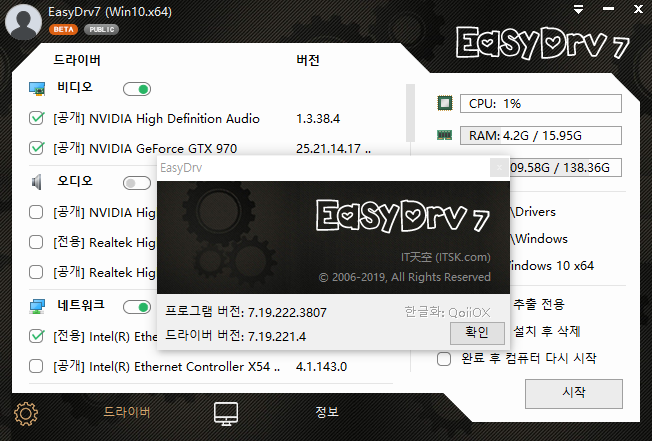
Task: Close the EasyDrv7 main window
Action: point(638,9)
